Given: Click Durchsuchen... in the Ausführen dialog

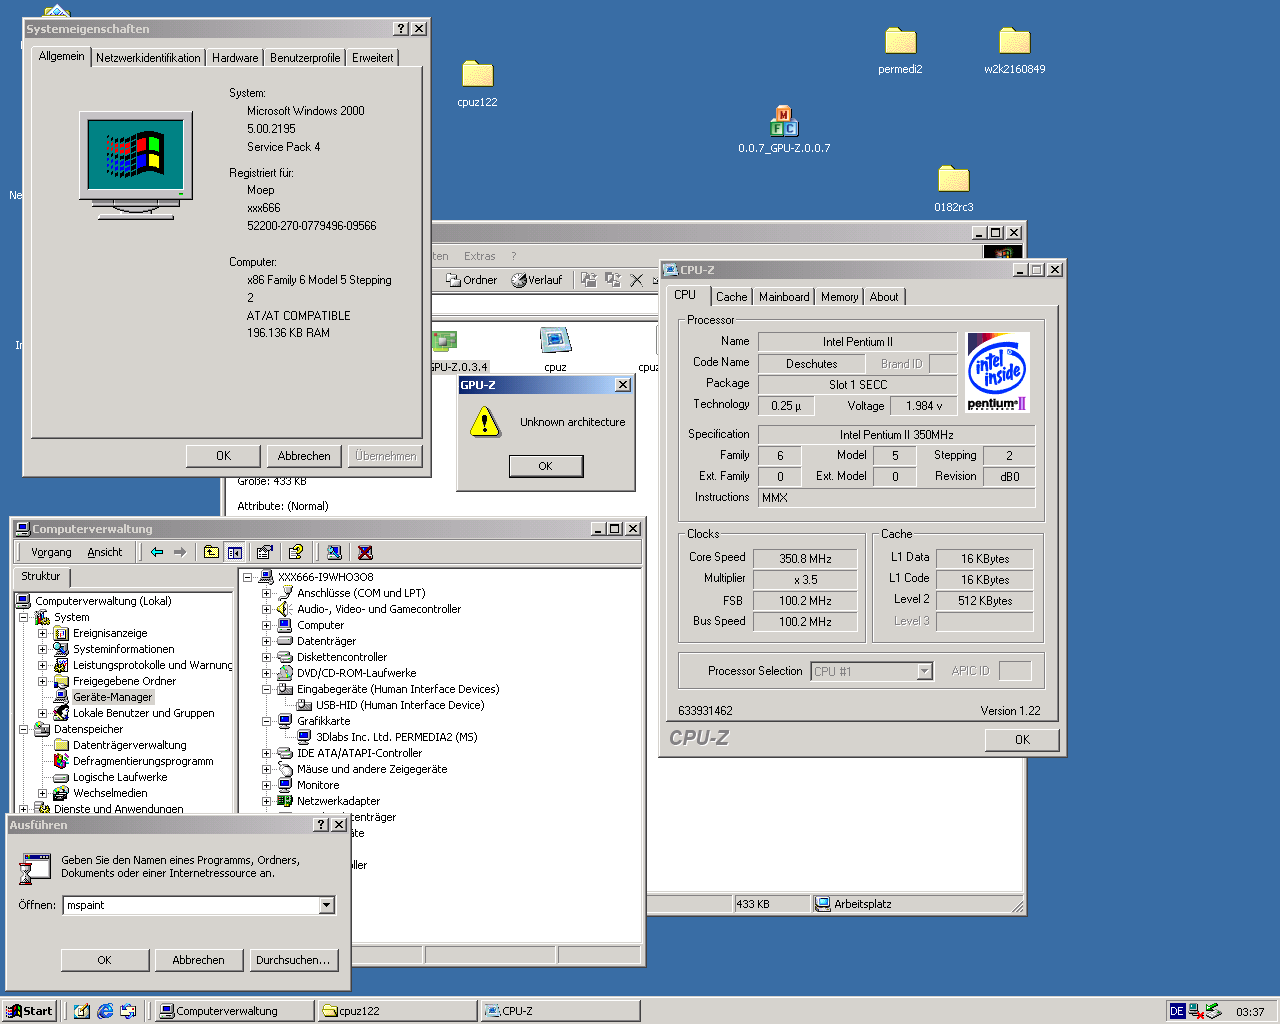Looking at the screenshot, I should (x=293, y=960).
